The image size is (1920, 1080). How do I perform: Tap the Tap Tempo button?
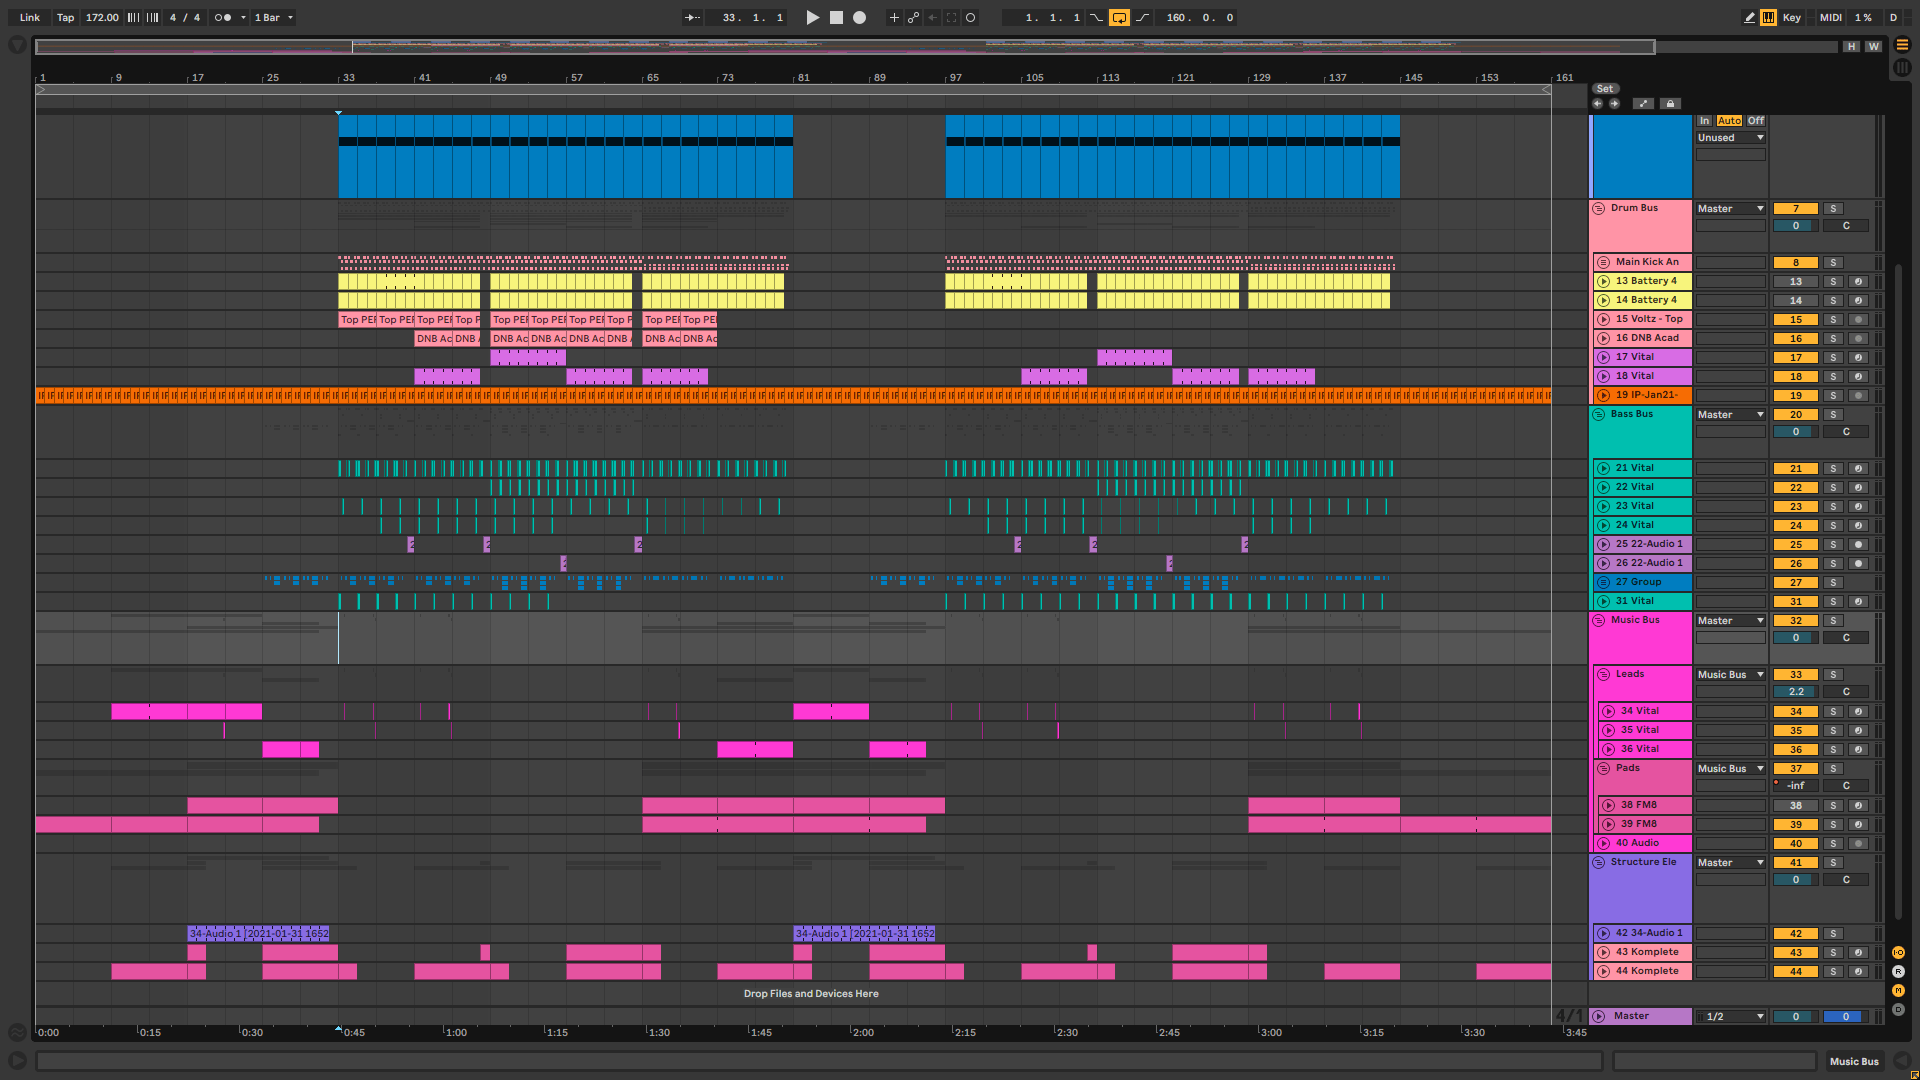tap(65, 17)
